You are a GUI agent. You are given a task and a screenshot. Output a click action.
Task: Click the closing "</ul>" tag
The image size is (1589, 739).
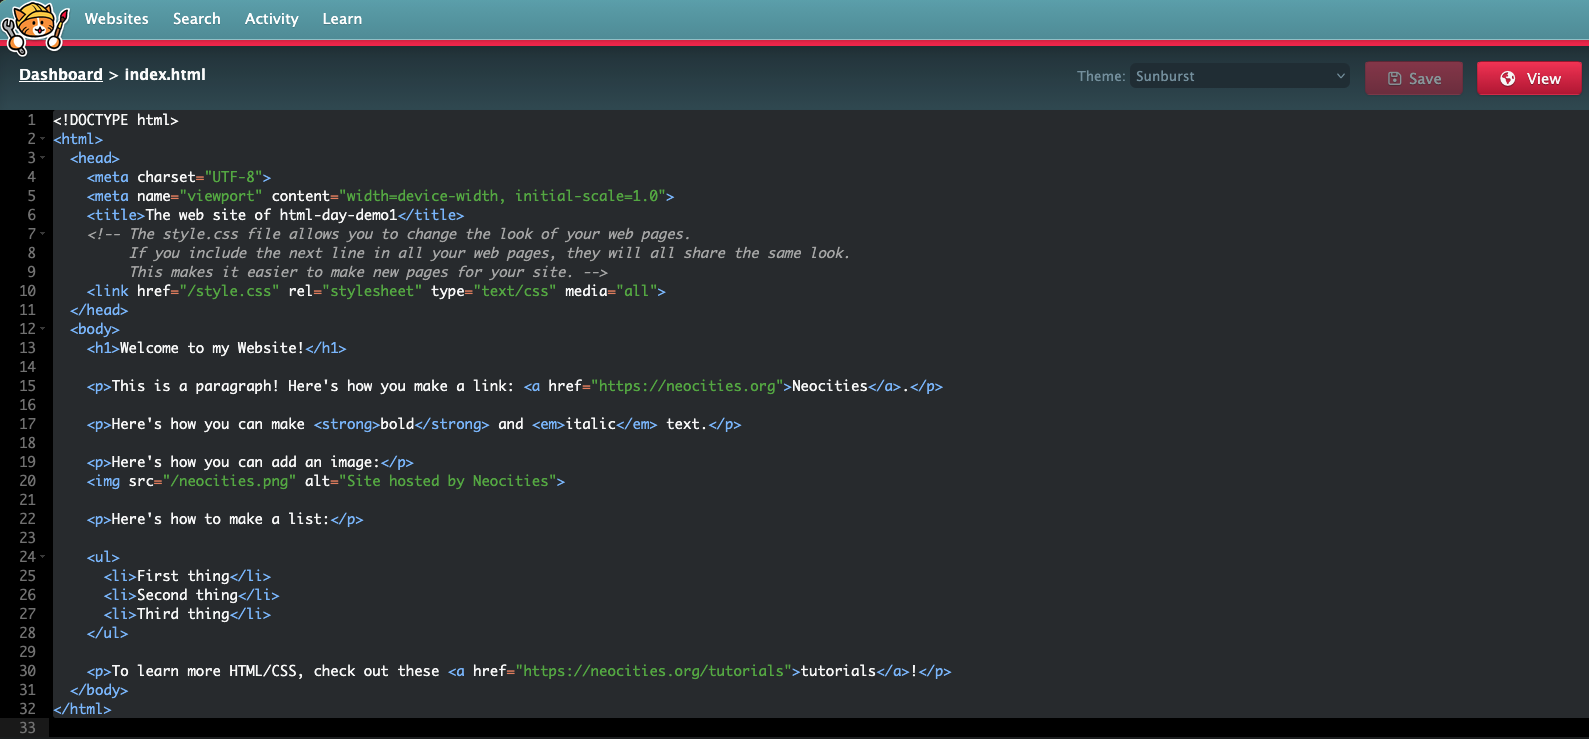pos(108,633)
